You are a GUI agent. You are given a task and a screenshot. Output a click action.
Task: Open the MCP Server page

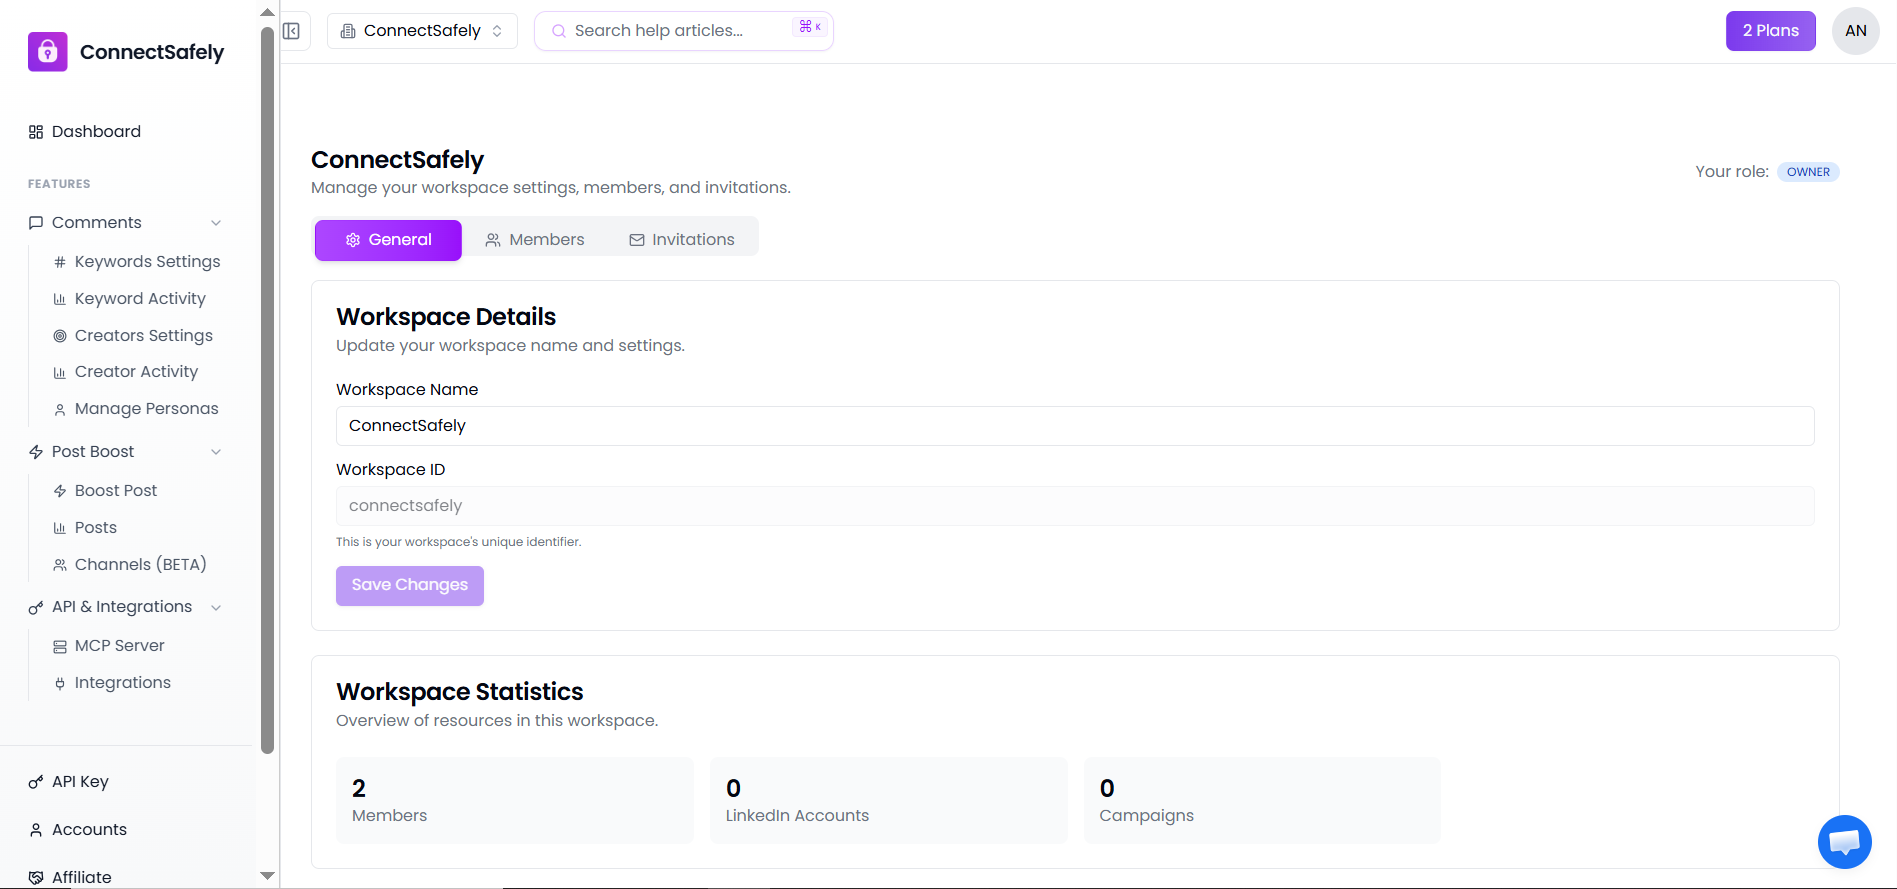coord(119,646)
